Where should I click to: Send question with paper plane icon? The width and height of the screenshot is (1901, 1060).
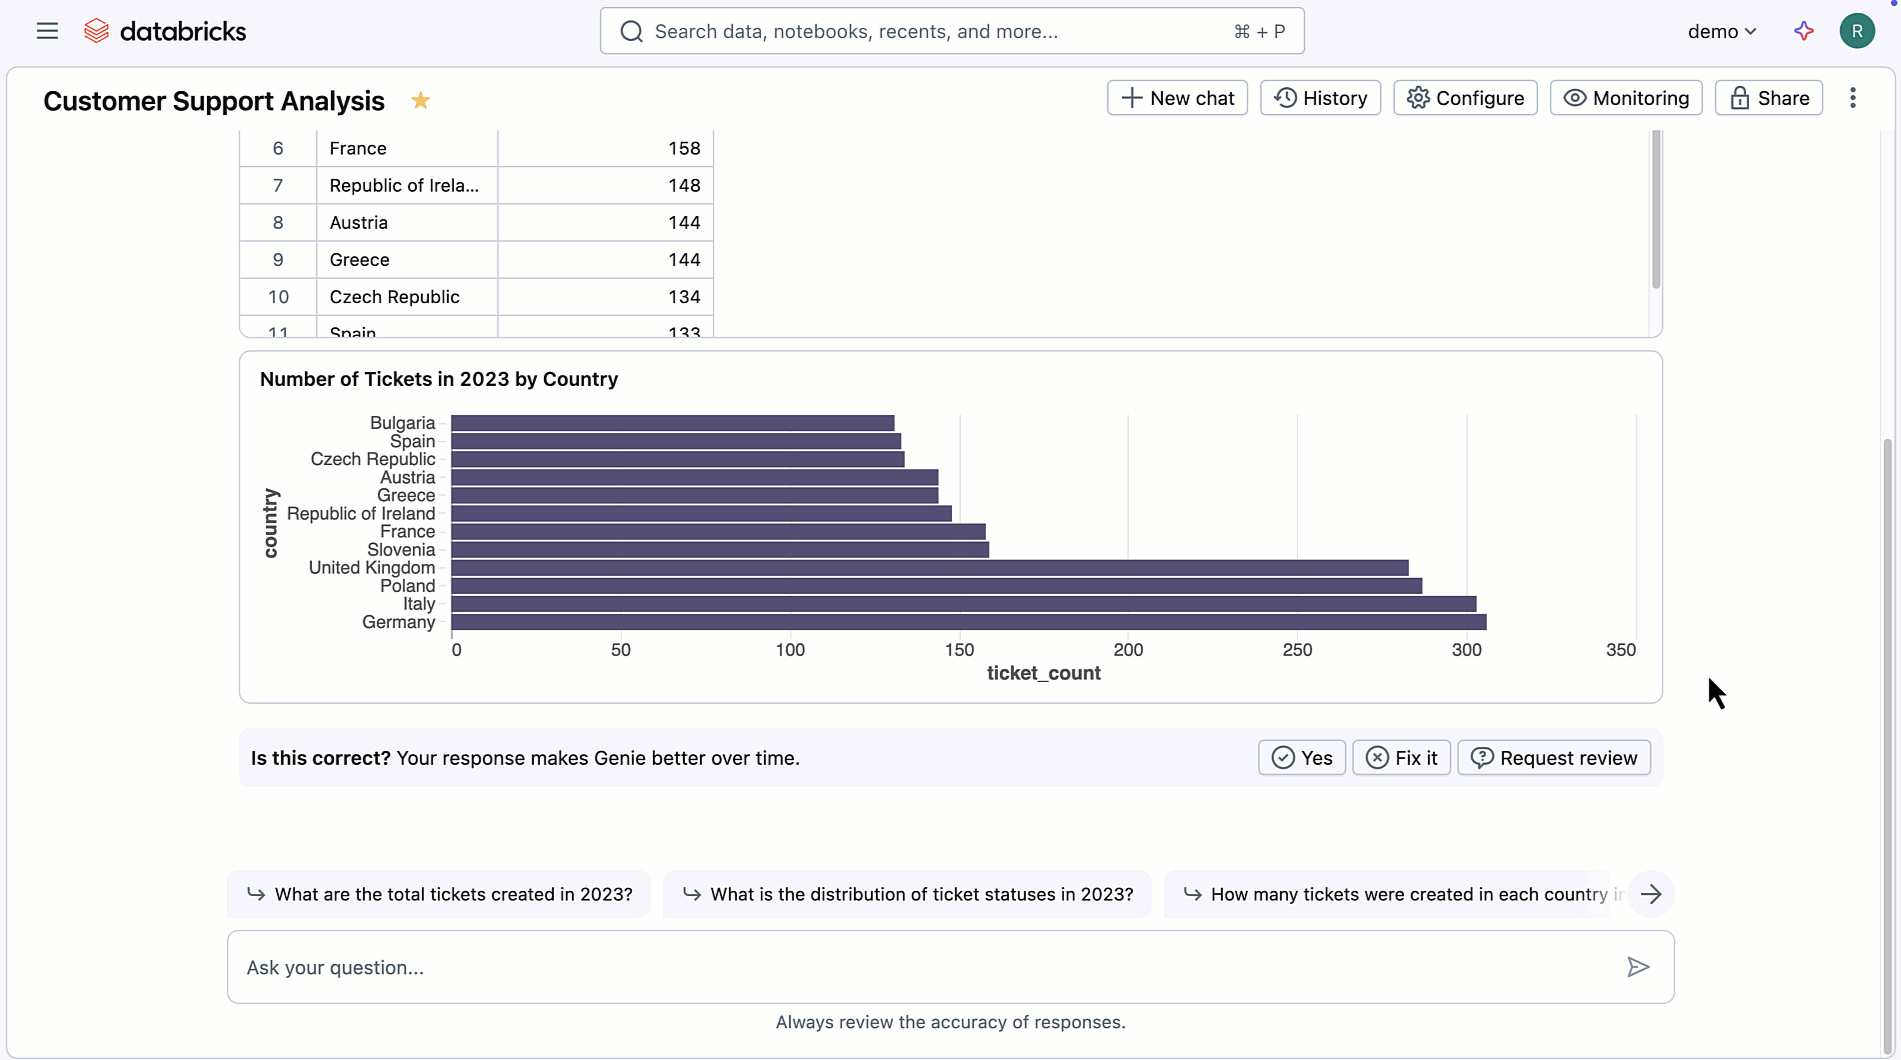click(1637, 967)
